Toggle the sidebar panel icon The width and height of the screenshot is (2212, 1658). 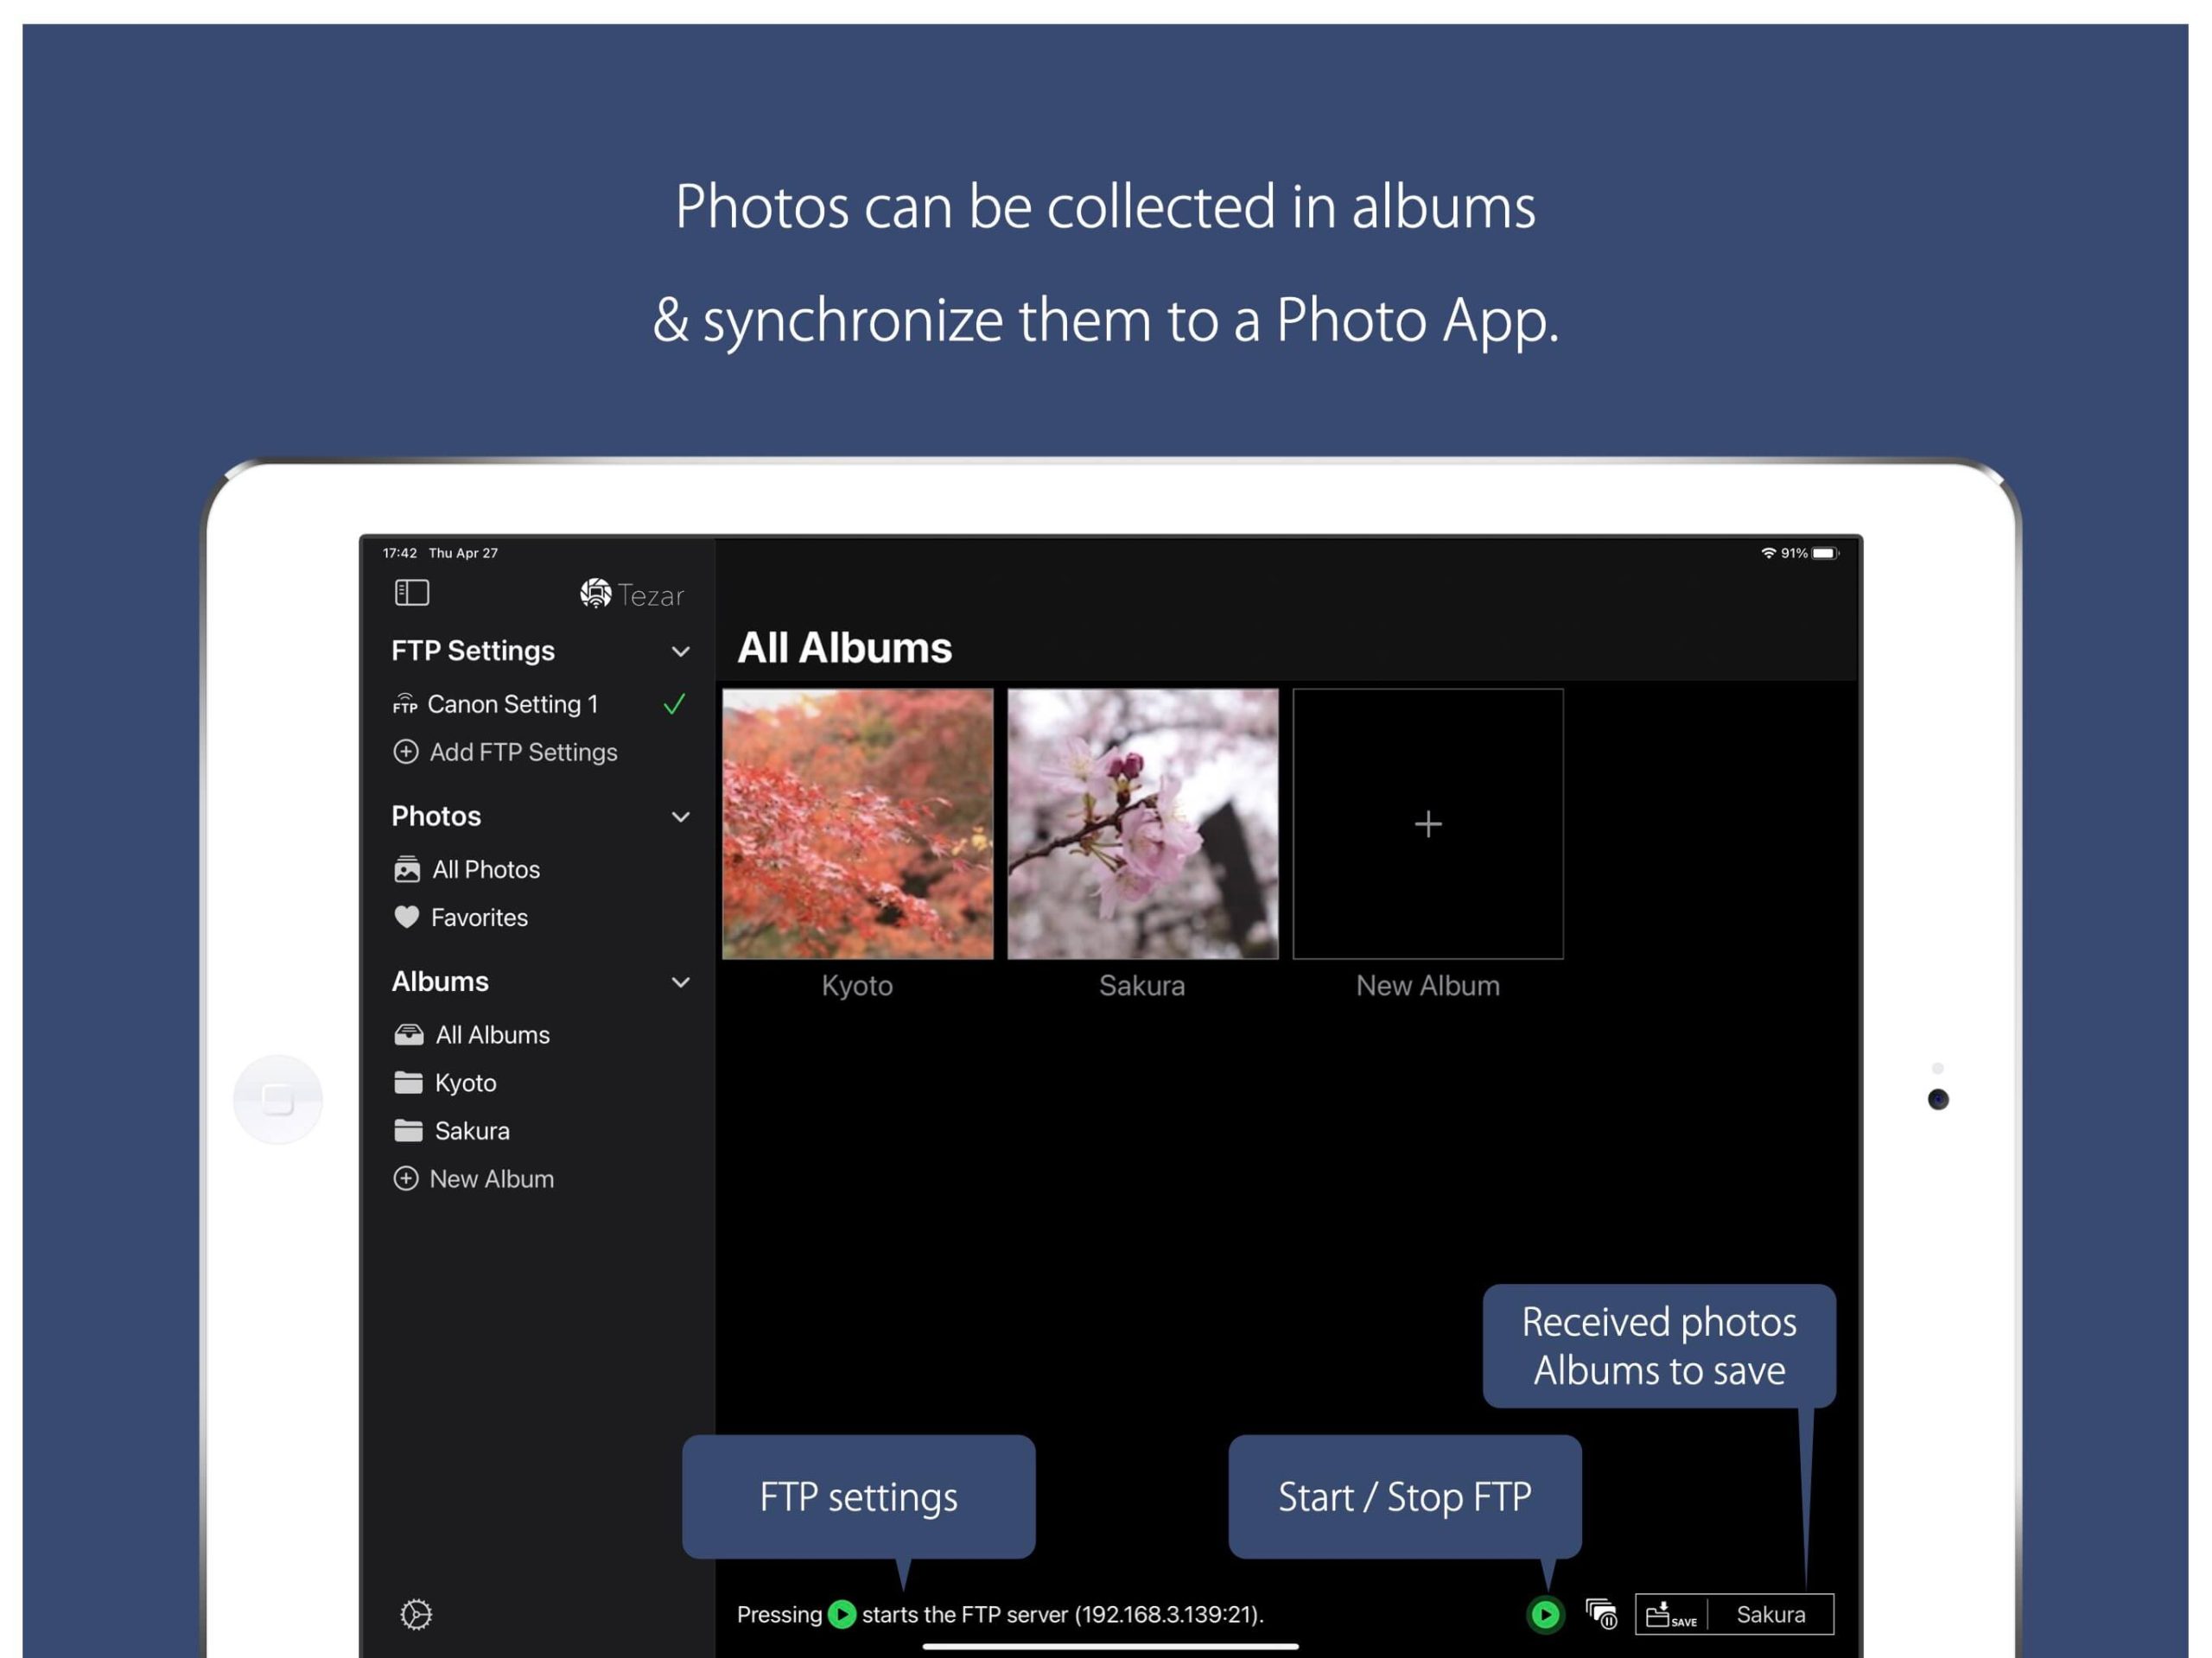tap(411, 593)
